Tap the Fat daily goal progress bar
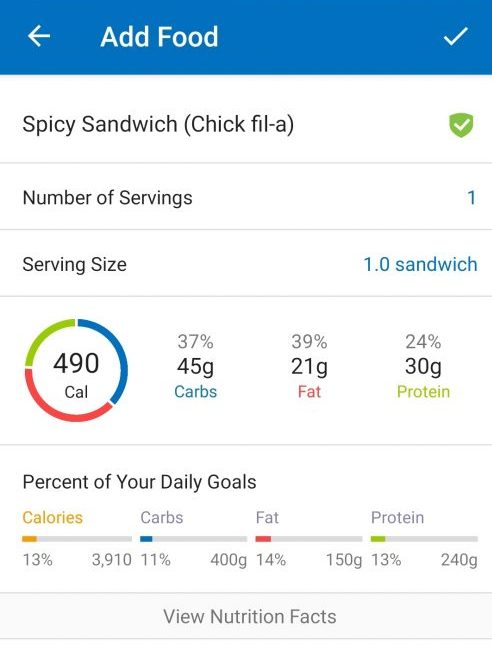Screen dimensions: 492x647 309,539
